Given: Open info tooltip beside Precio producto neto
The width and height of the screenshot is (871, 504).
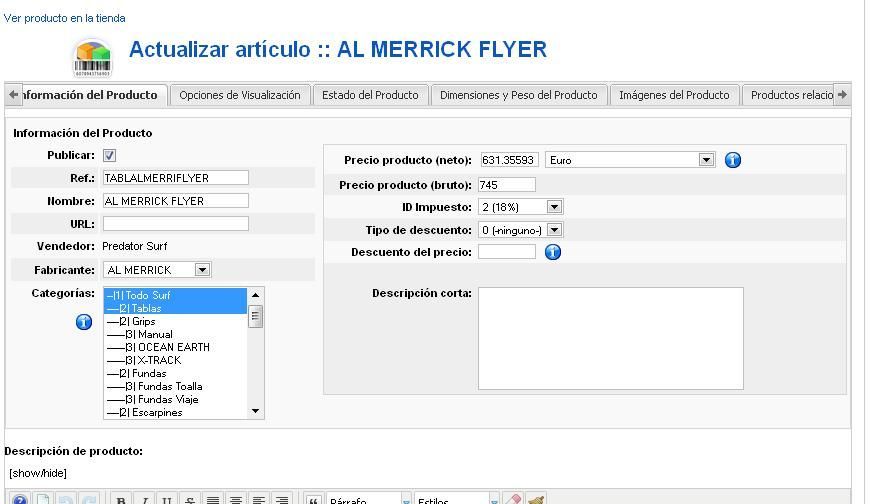Looking at the screenshot, I should tap(733, 160).
